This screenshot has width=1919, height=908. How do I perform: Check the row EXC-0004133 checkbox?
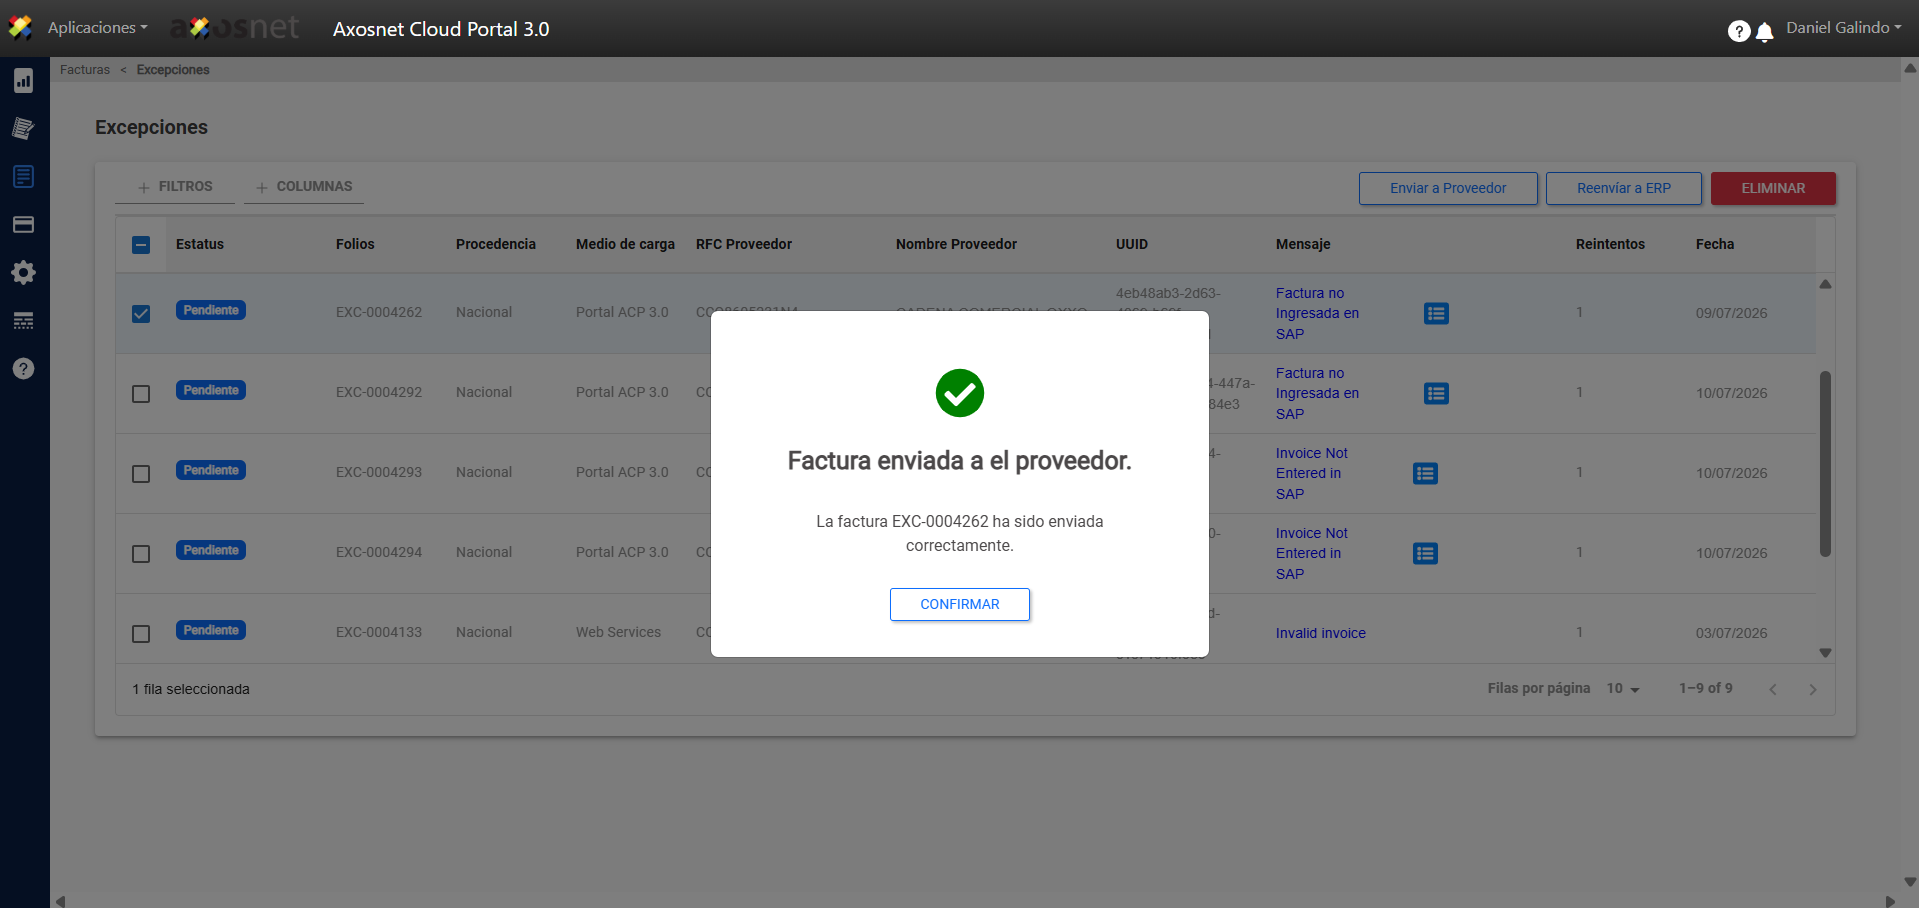click(141, 634)
